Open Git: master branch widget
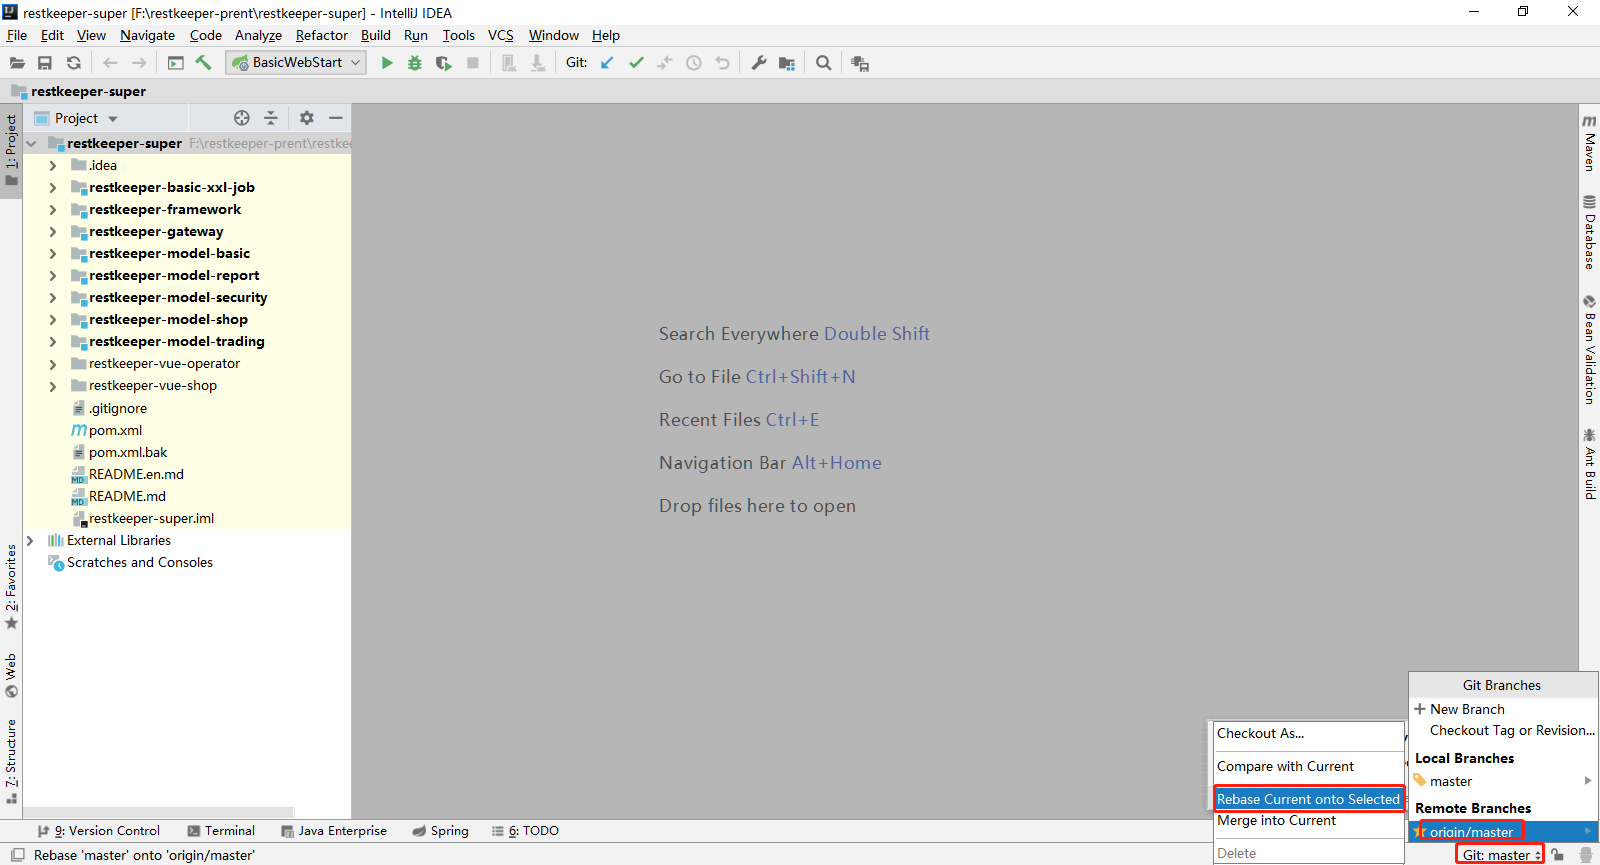1600x865 pixels. (1501, 855)
